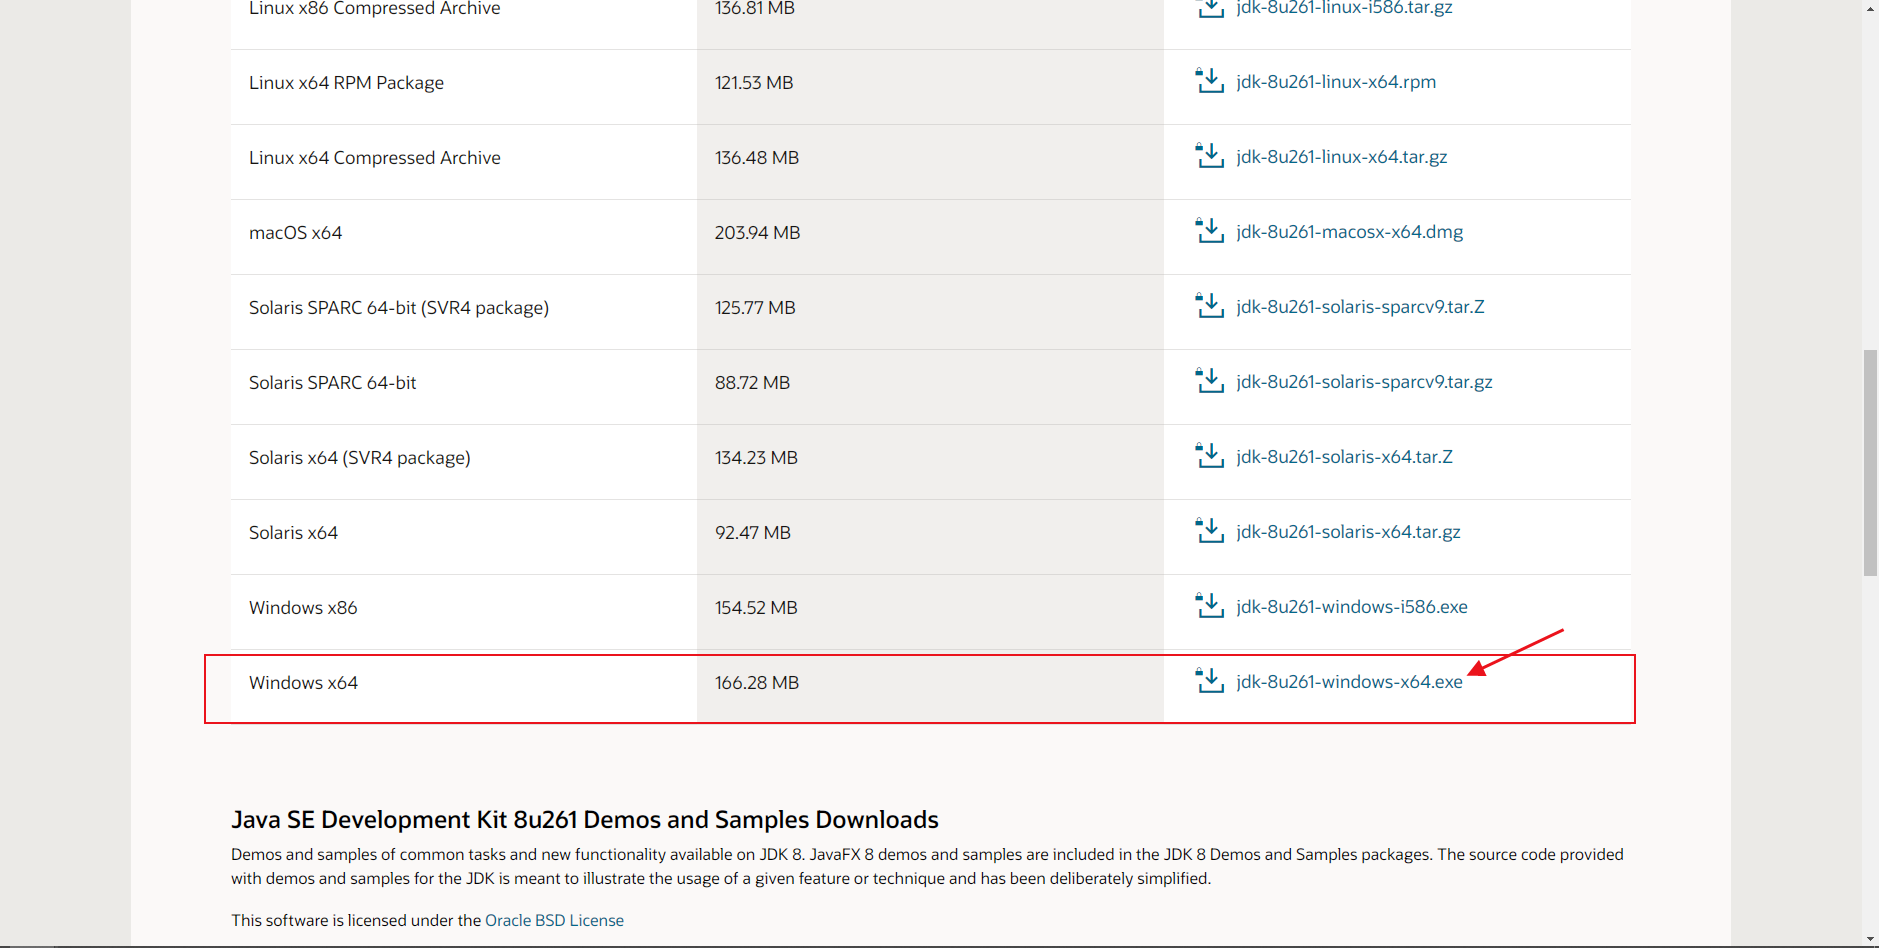Click download icon for solaris-sparcv9.tar.Z
The image size is (1879, 948).
point(1210,306)
